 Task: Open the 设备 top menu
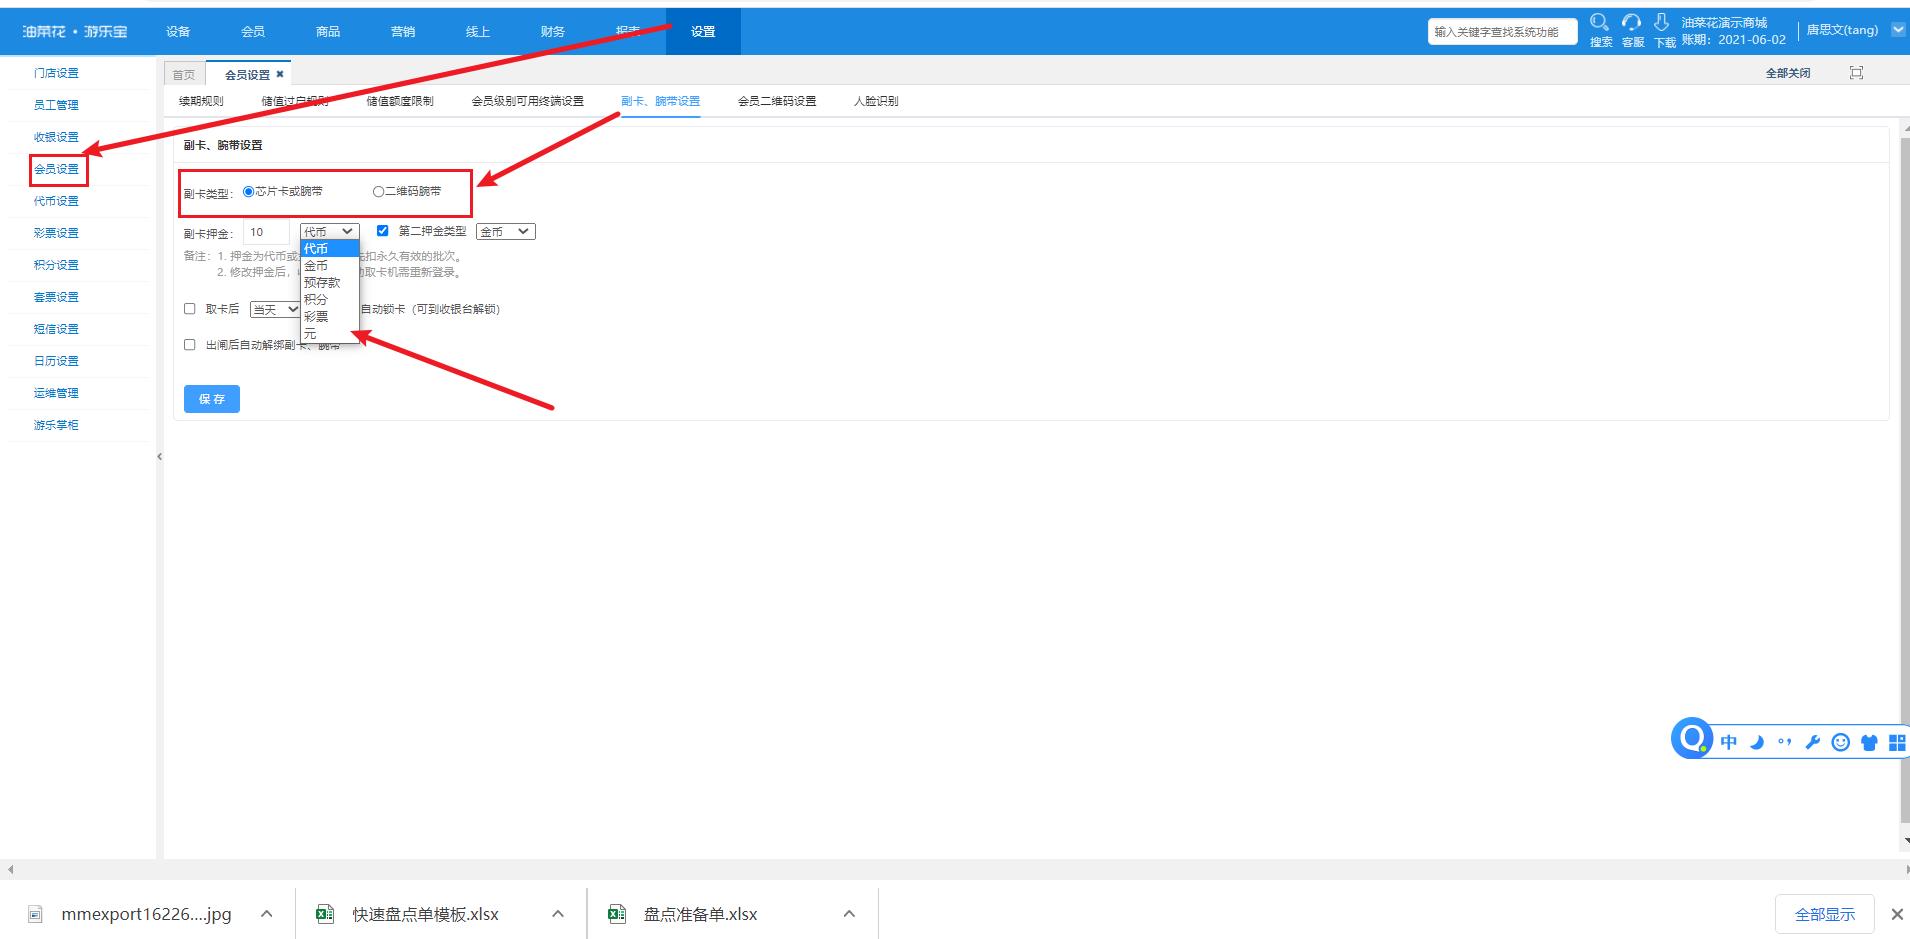pos(178,32)
